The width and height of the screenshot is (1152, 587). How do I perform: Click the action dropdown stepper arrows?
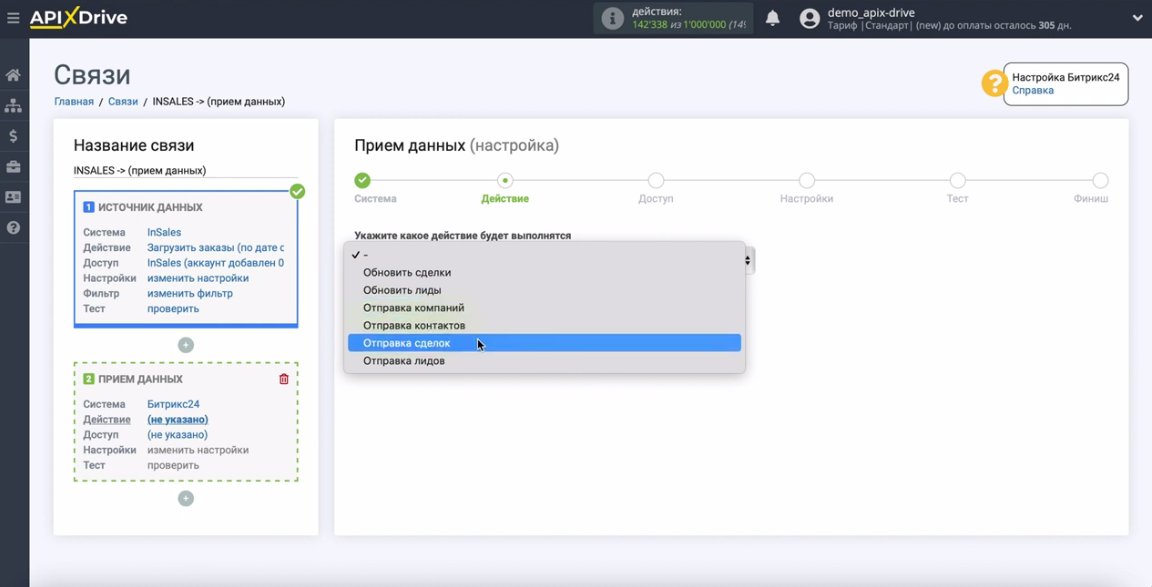748,260
